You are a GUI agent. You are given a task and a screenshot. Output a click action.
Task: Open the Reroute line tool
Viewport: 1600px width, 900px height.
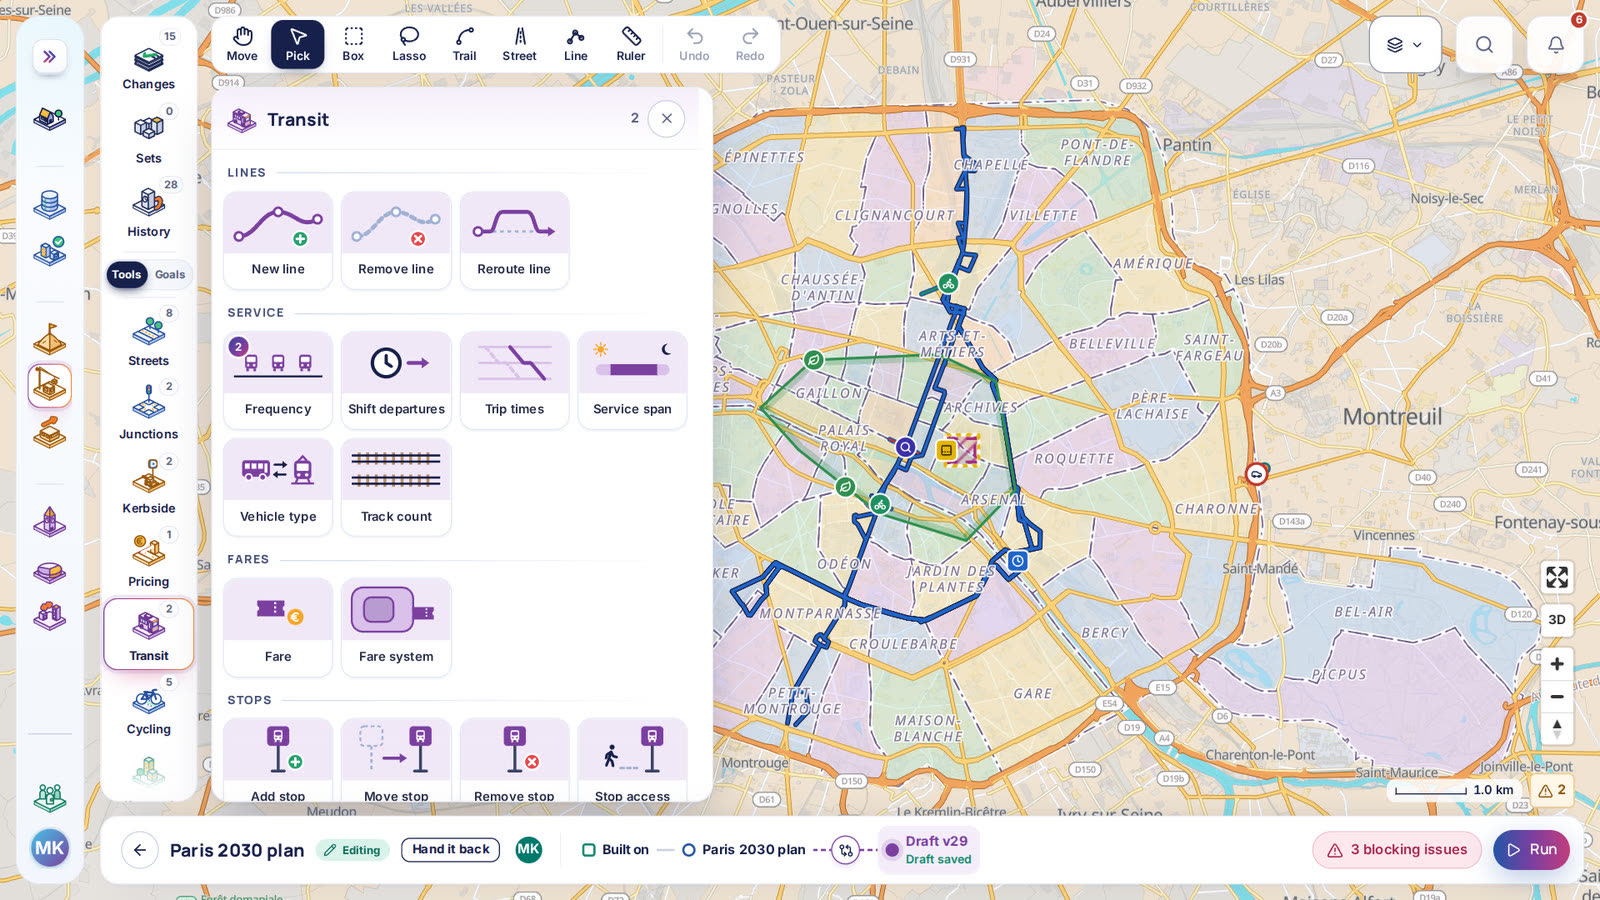point(514,240)
